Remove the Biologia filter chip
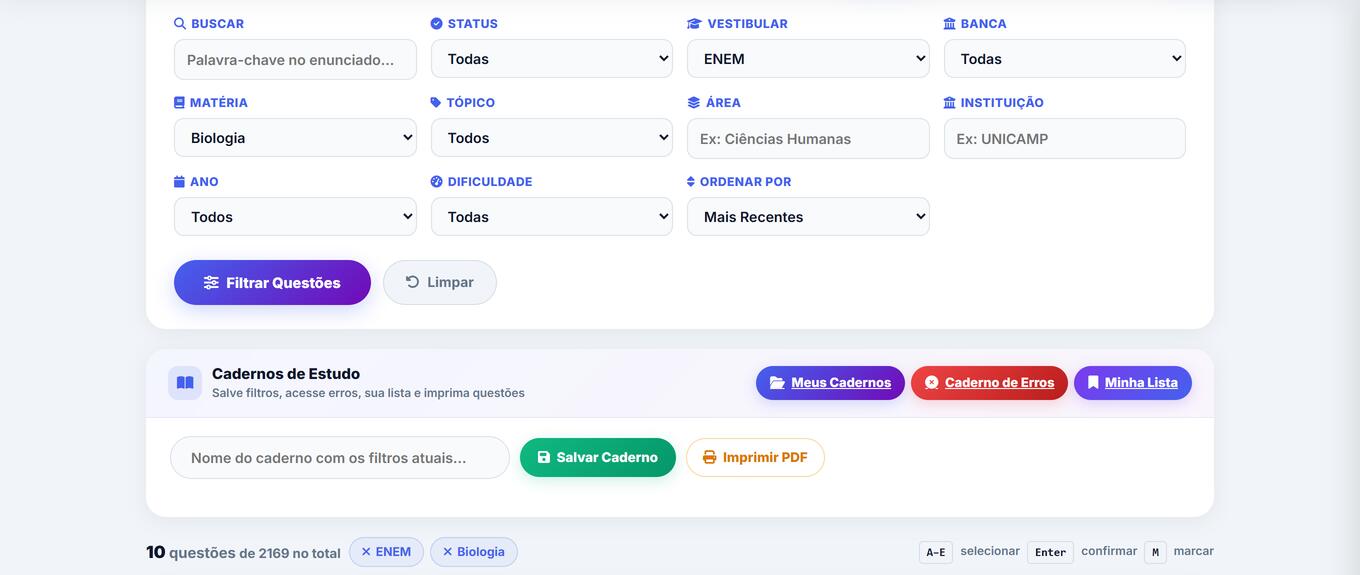1360x575 pixels. pos(447,552)
